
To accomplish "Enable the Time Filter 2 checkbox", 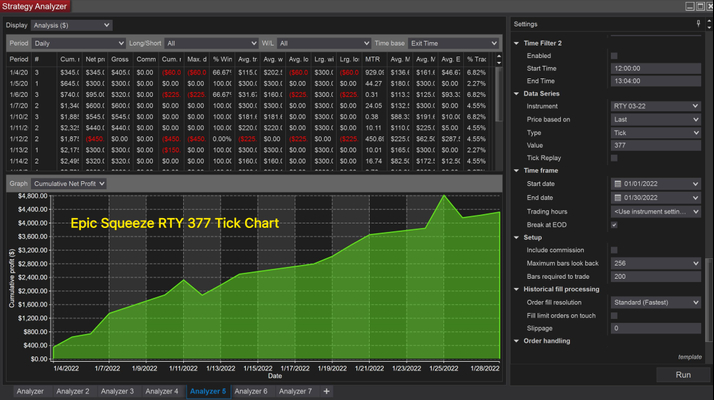I will click(614, 56).
